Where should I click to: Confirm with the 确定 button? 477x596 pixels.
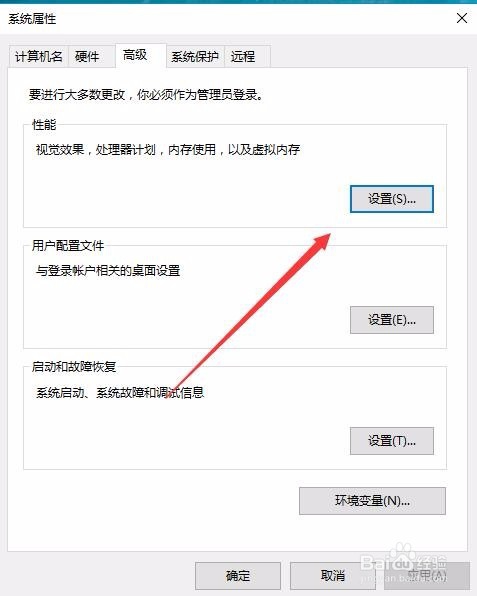pyautogui.click(x=238, y=576)
